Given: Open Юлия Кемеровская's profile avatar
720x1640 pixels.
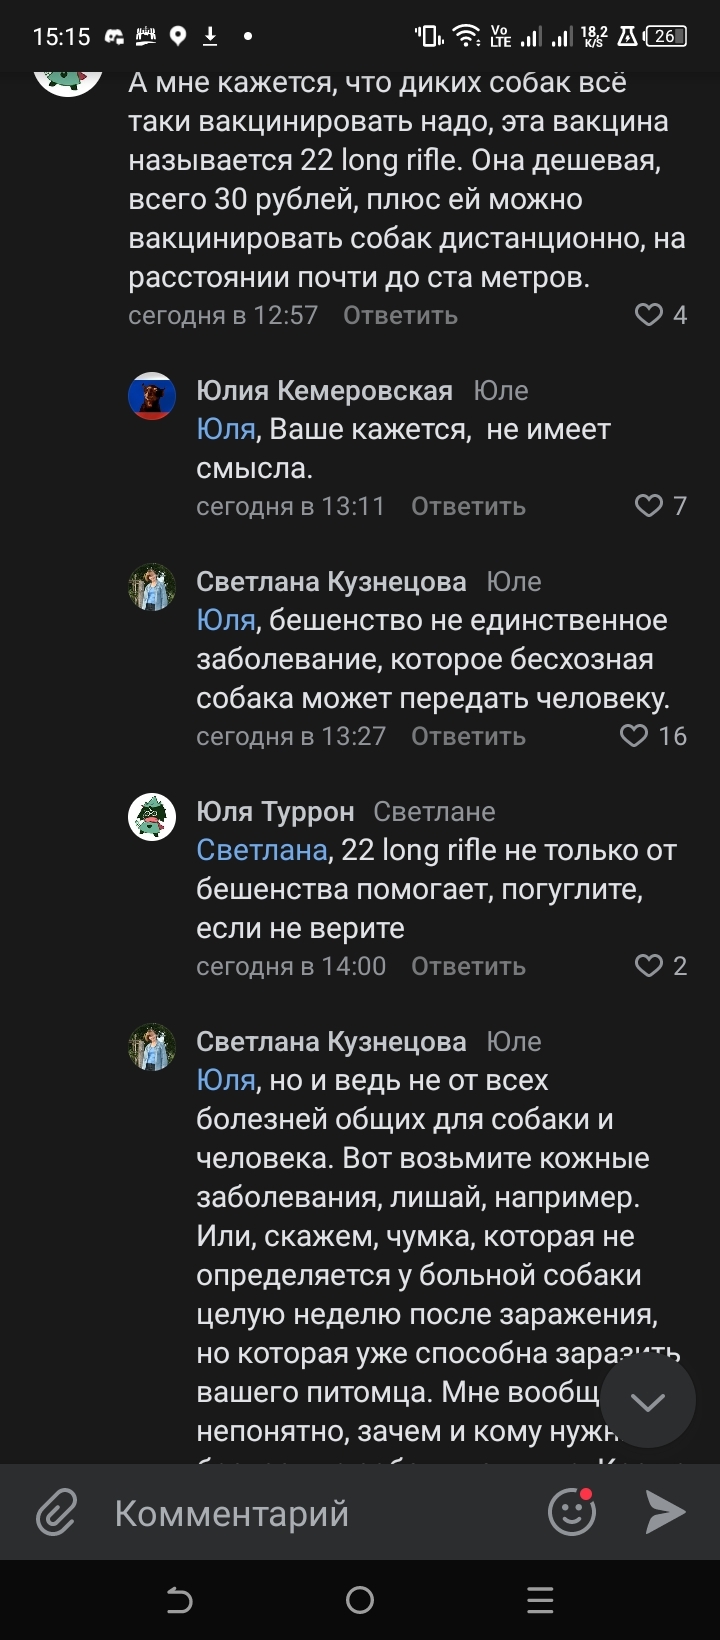Looking at the screenshot, I should tap(152, 396).
